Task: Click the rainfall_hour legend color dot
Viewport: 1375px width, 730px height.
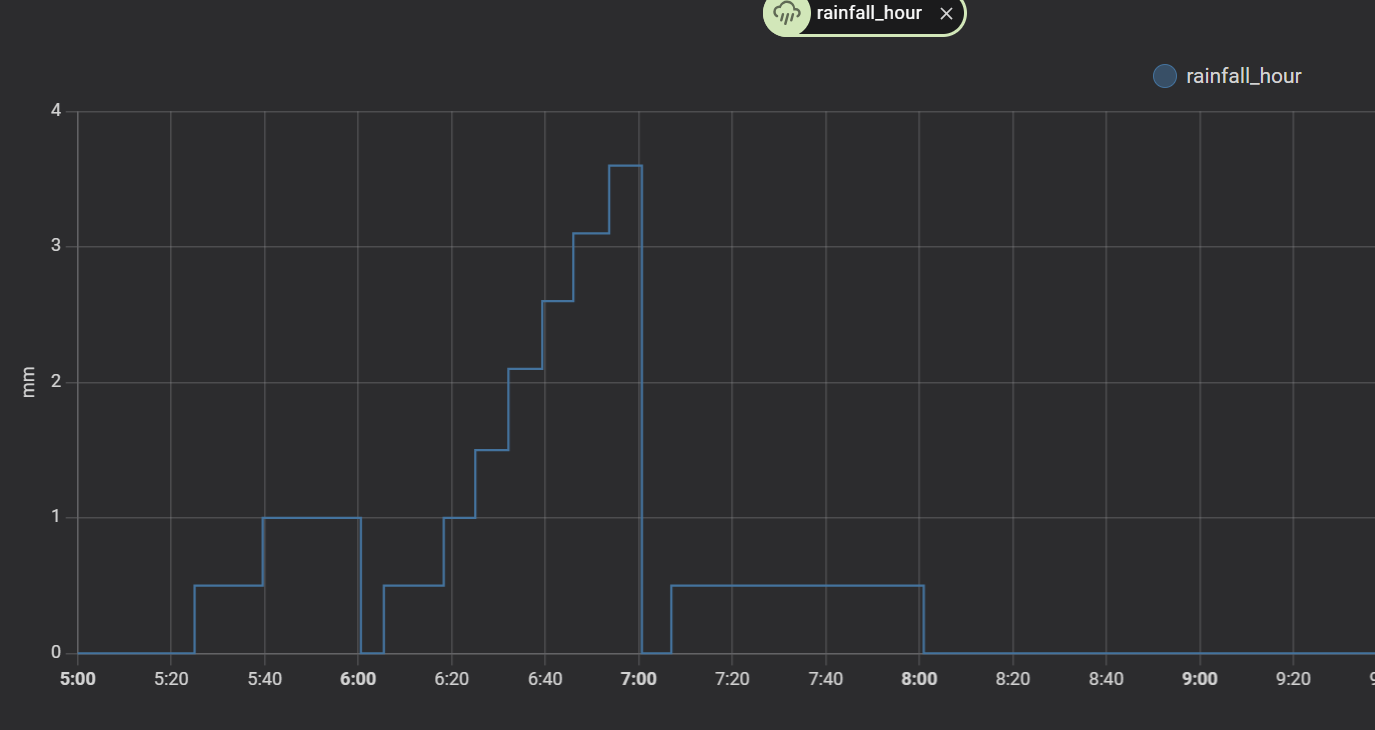Action: click(x=1164, y=76)
